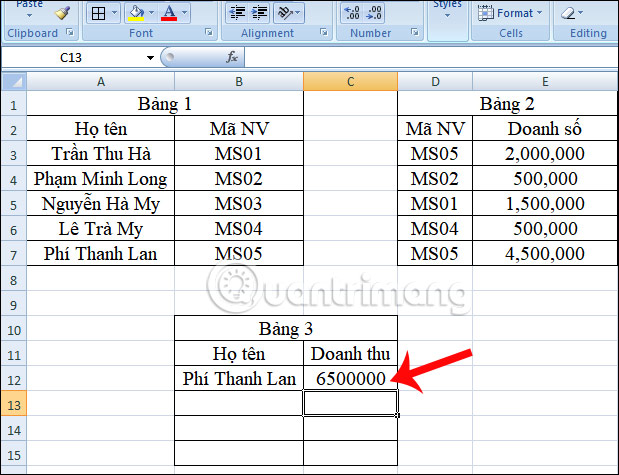
Task: Click the Insert Function fx icon
Action: click(x=232, y=57)
